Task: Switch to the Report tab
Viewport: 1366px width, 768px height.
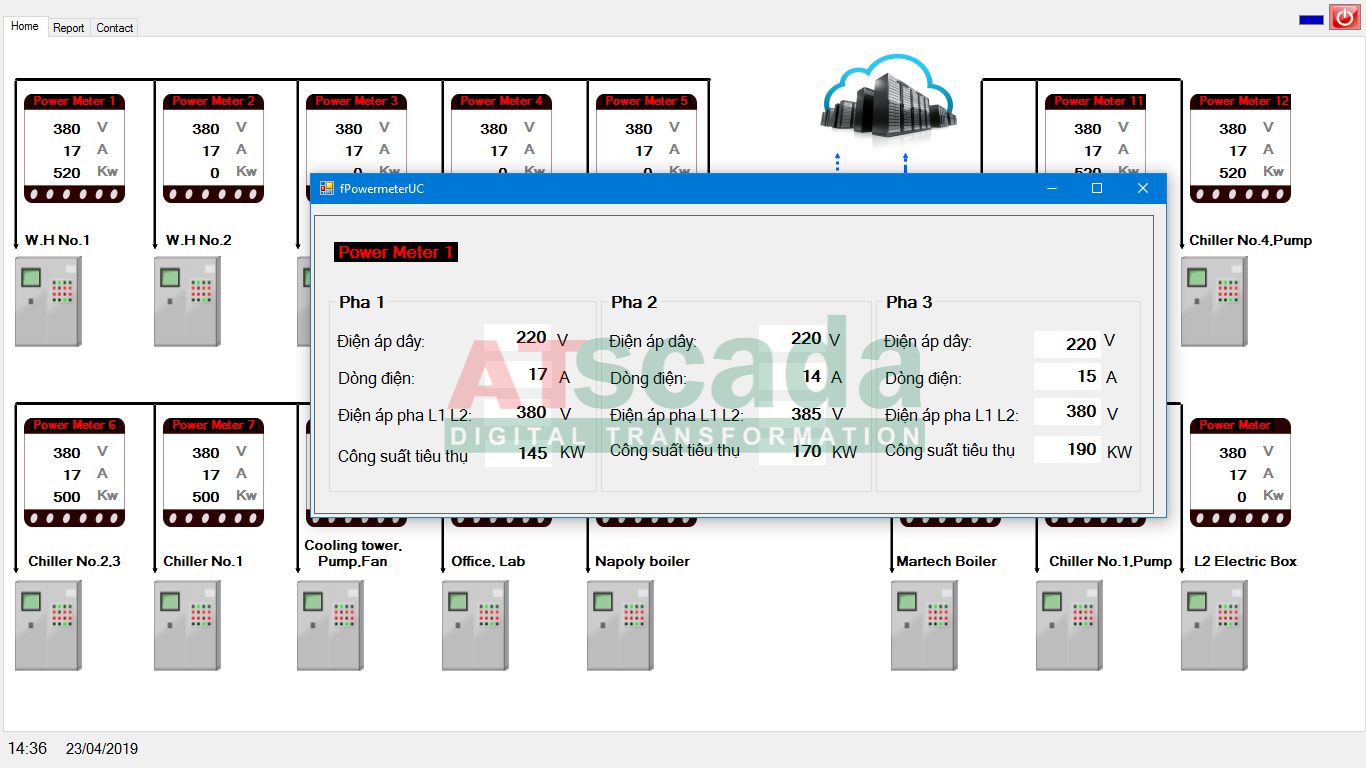Action: click(x=68, y=28)
